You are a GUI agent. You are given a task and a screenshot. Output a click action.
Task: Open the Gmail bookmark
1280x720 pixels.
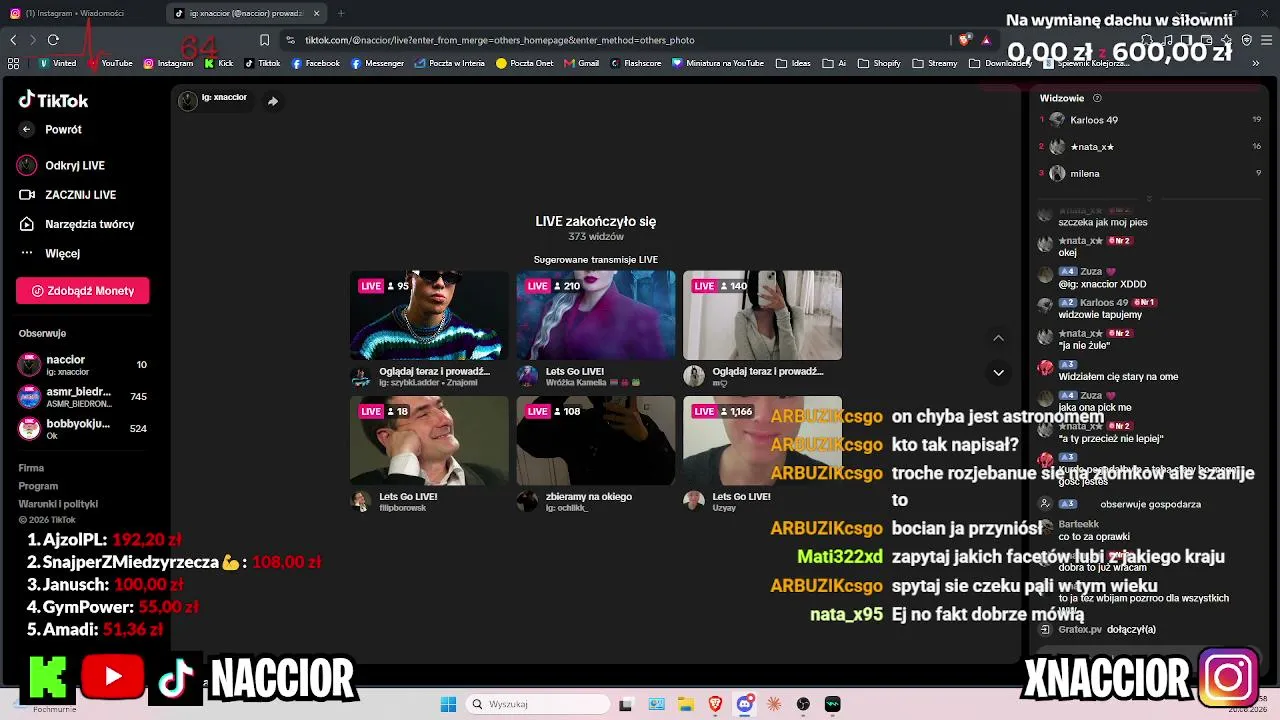point(581,63)
